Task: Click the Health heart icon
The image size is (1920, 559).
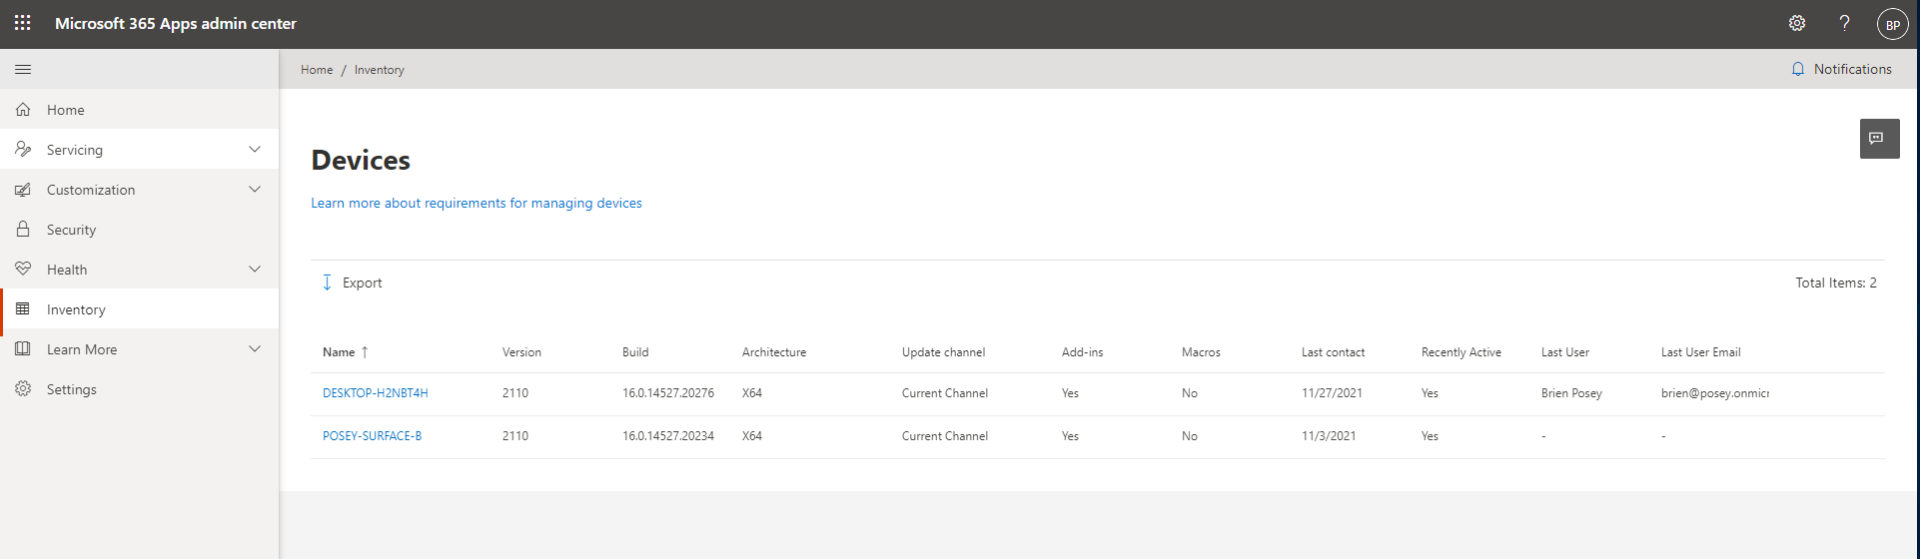Action: tap(23, 269)
